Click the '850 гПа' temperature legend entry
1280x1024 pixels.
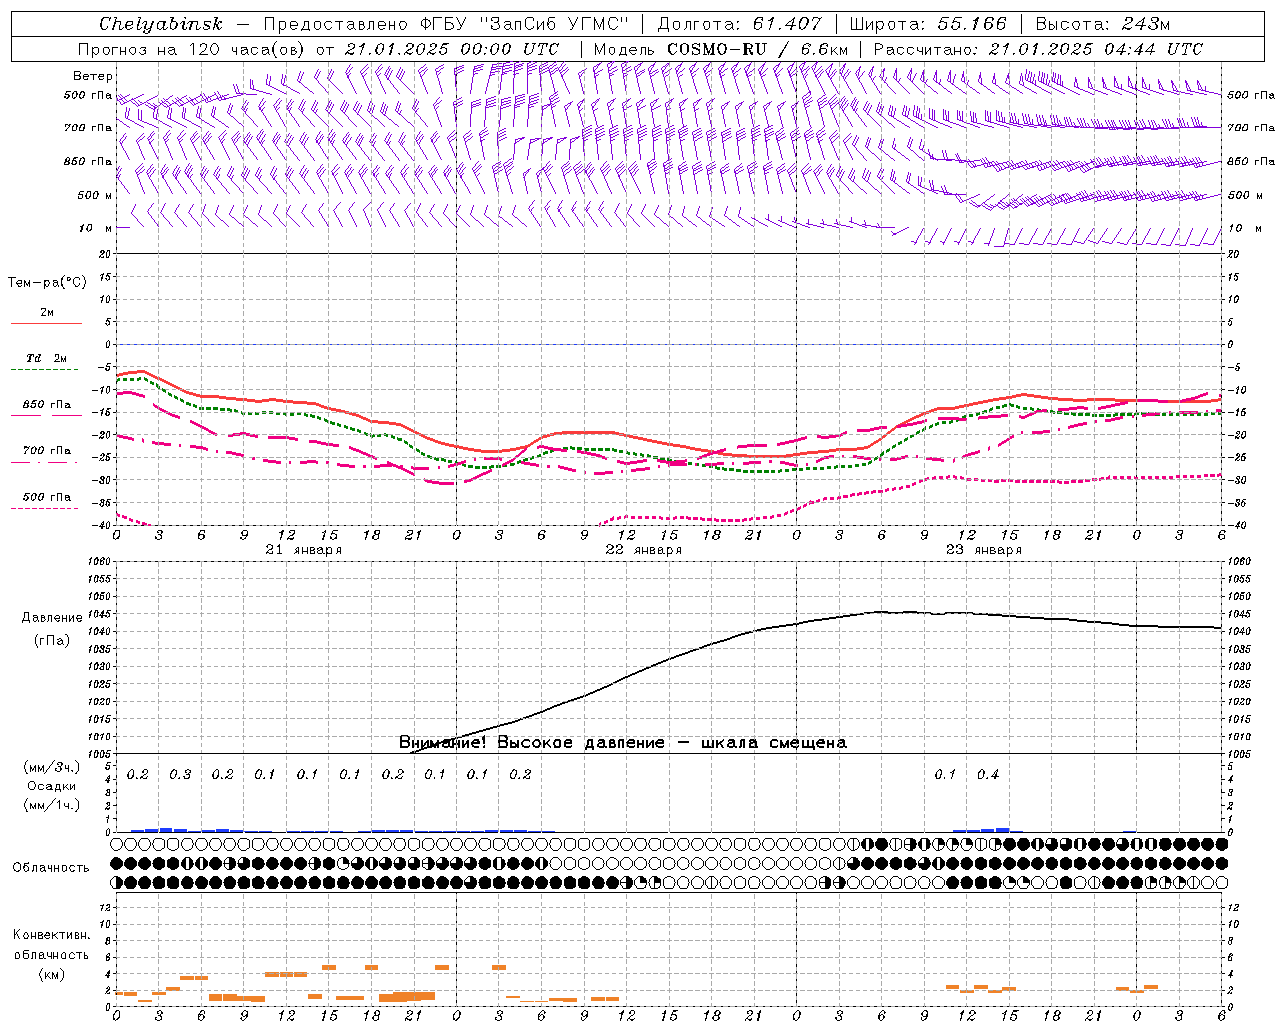[46, 405]
